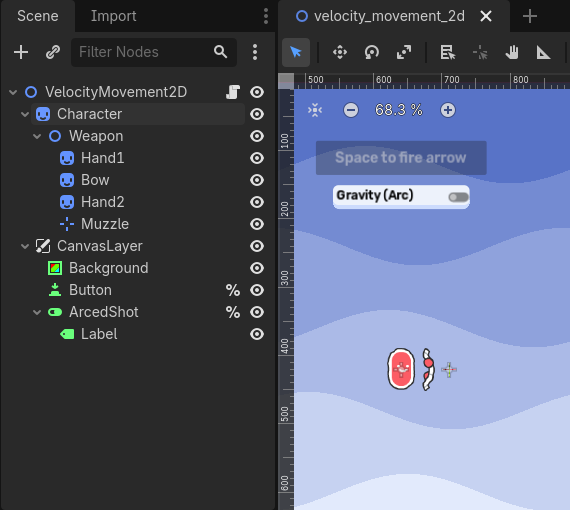This screenshot has width=570, height=510.
Task: Focus the Filter Nodes search field
Action: [154, 52]
